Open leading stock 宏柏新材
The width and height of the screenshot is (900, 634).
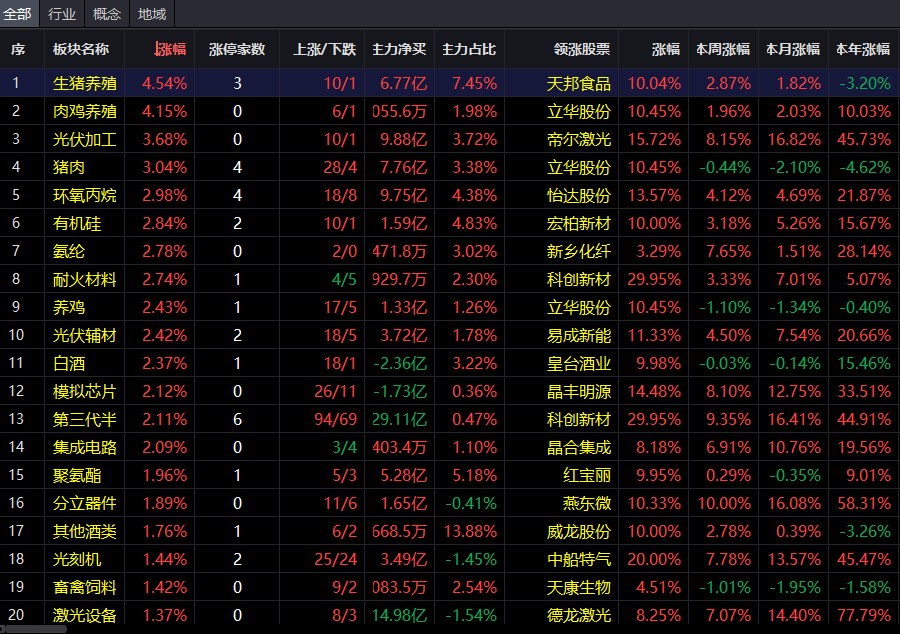pos(579,223)
